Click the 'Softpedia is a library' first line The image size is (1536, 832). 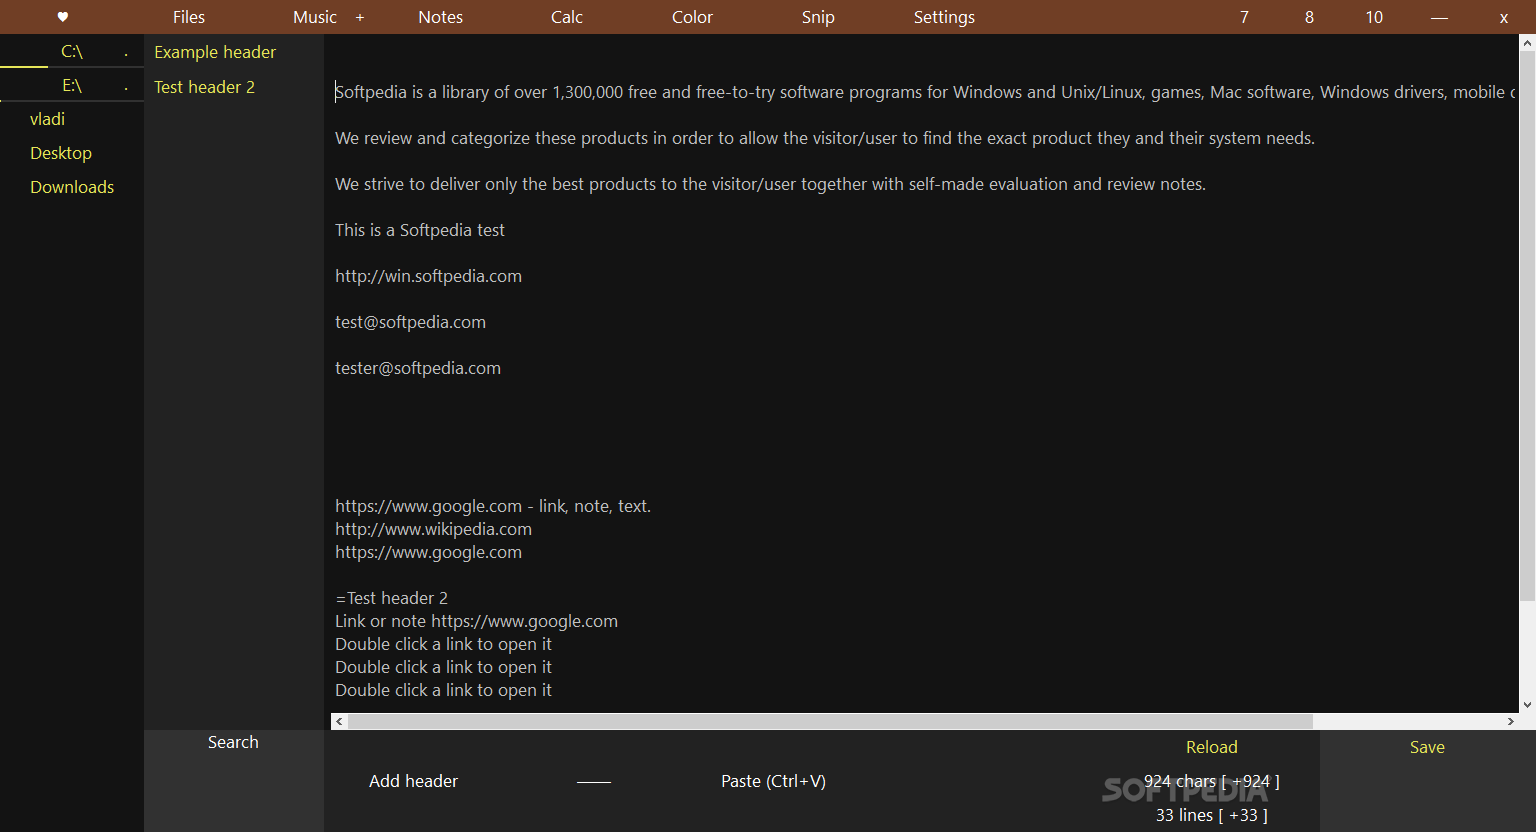tap(925, 92)
